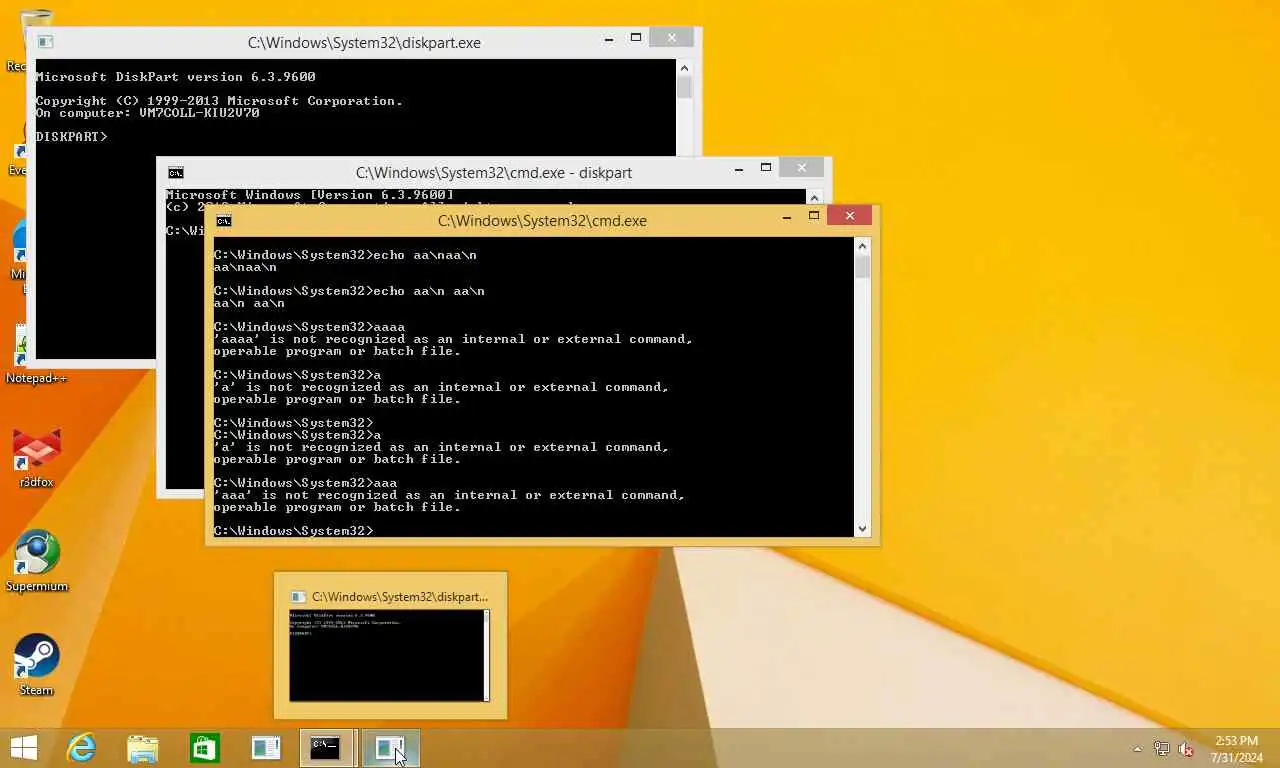Click the taskbar icon between Store and Command Prompt
This screenshot has height=768, width=1280.
[266, 747]
